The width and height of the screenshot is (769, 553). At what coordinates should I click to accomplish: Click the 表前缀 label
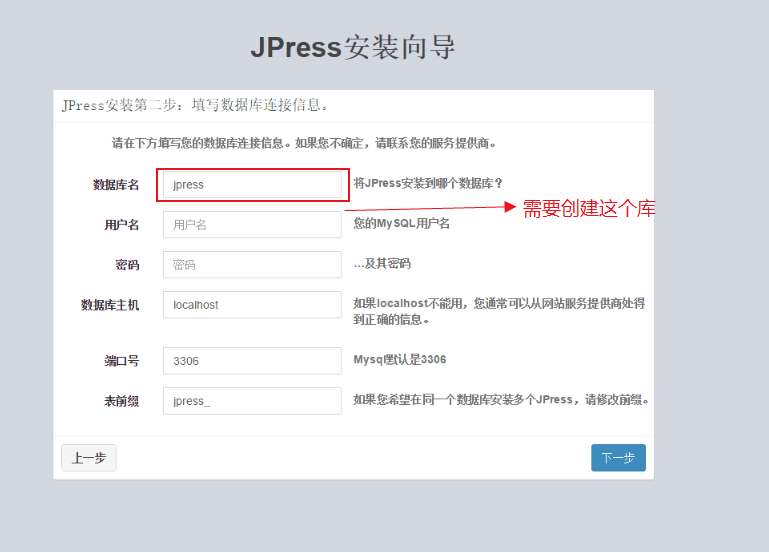(122, 401)
